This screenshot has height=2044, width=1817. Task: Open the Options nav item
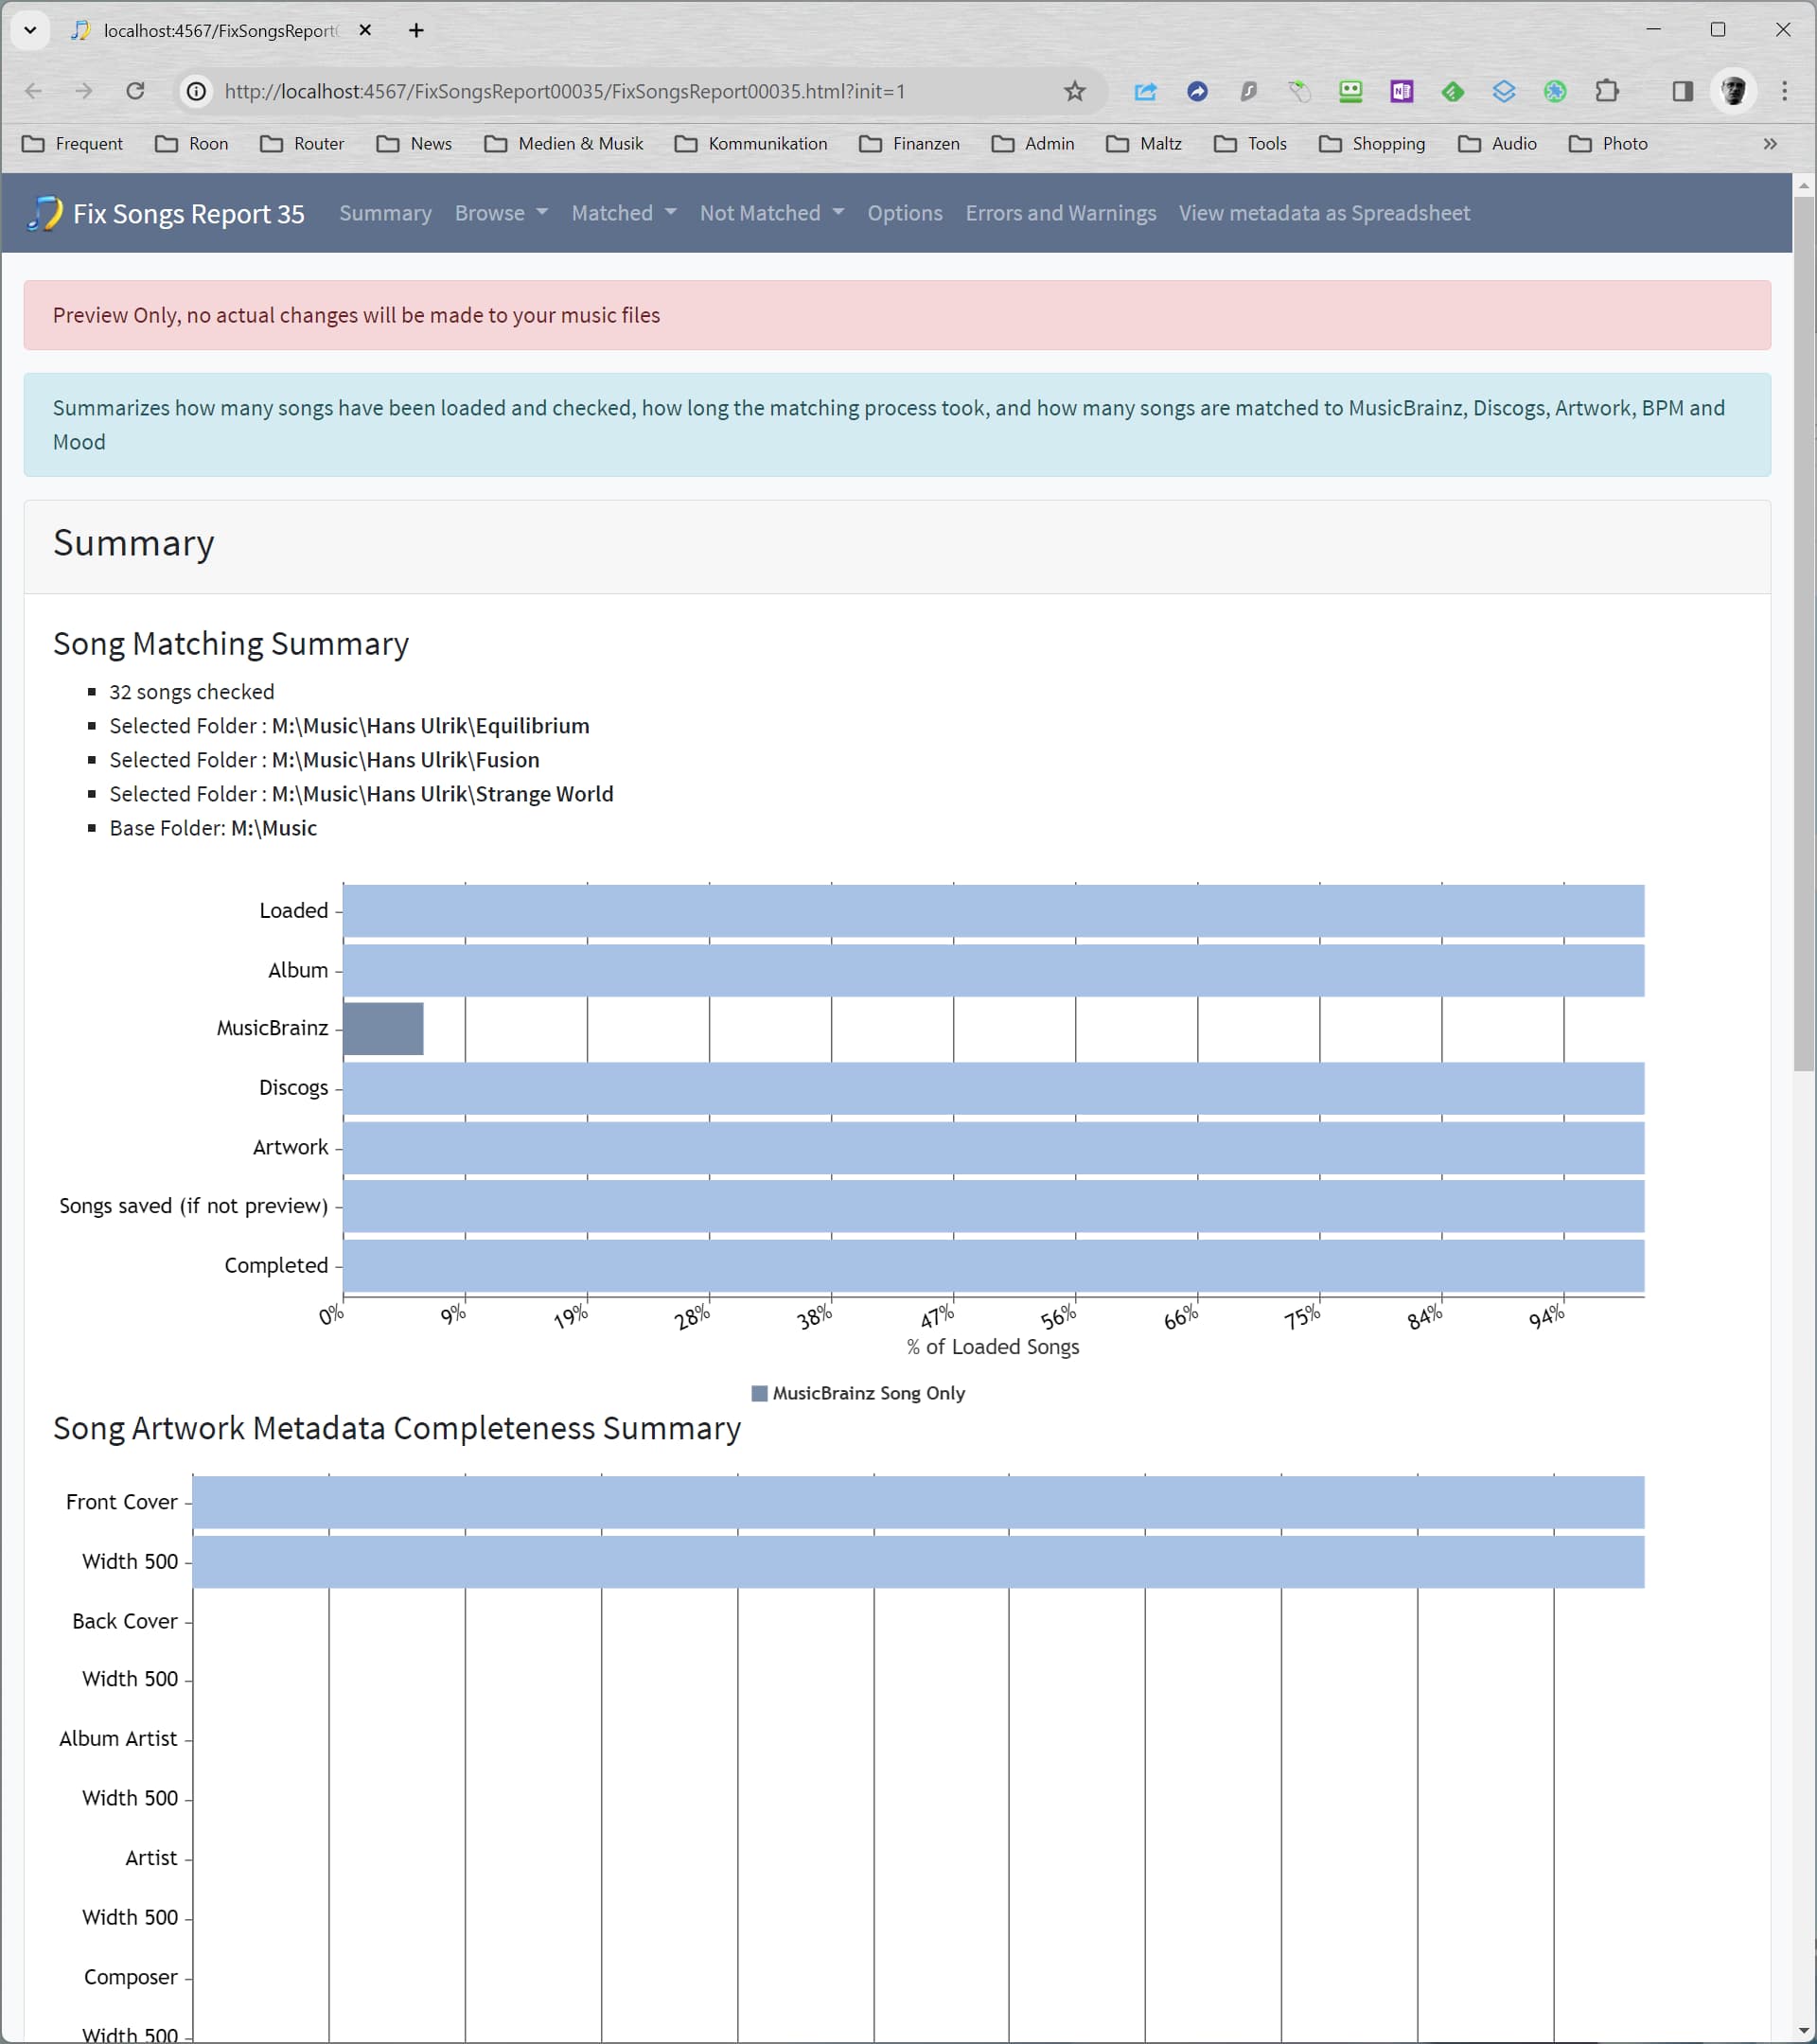pos(904,213)
